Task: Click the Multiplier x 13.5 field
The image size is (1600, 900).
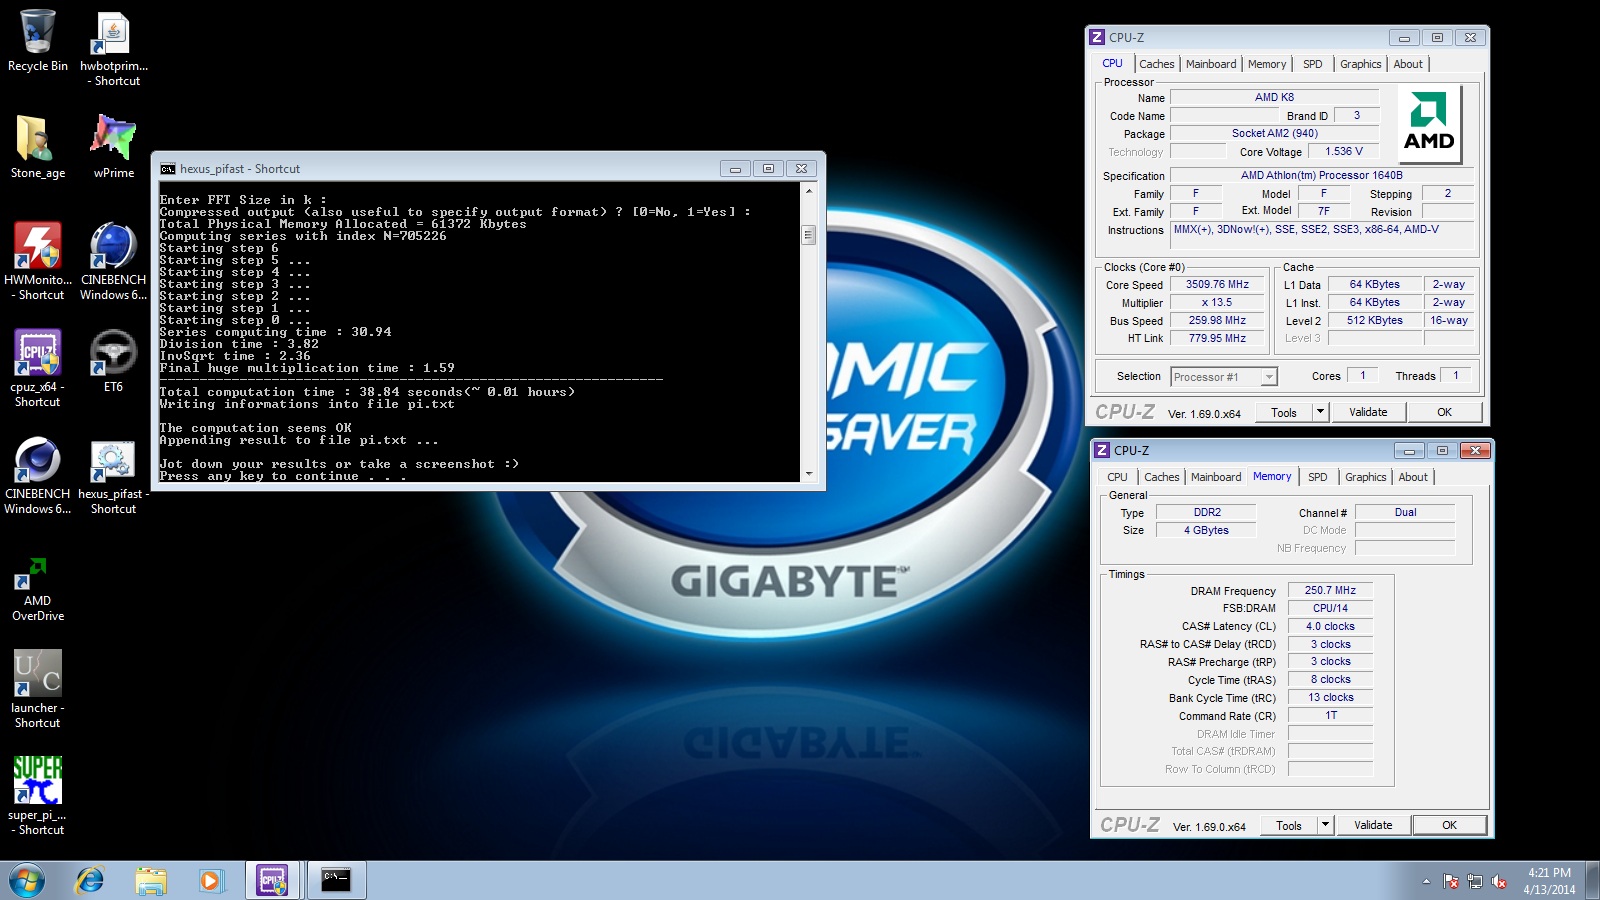Action: coord(1217,303)
